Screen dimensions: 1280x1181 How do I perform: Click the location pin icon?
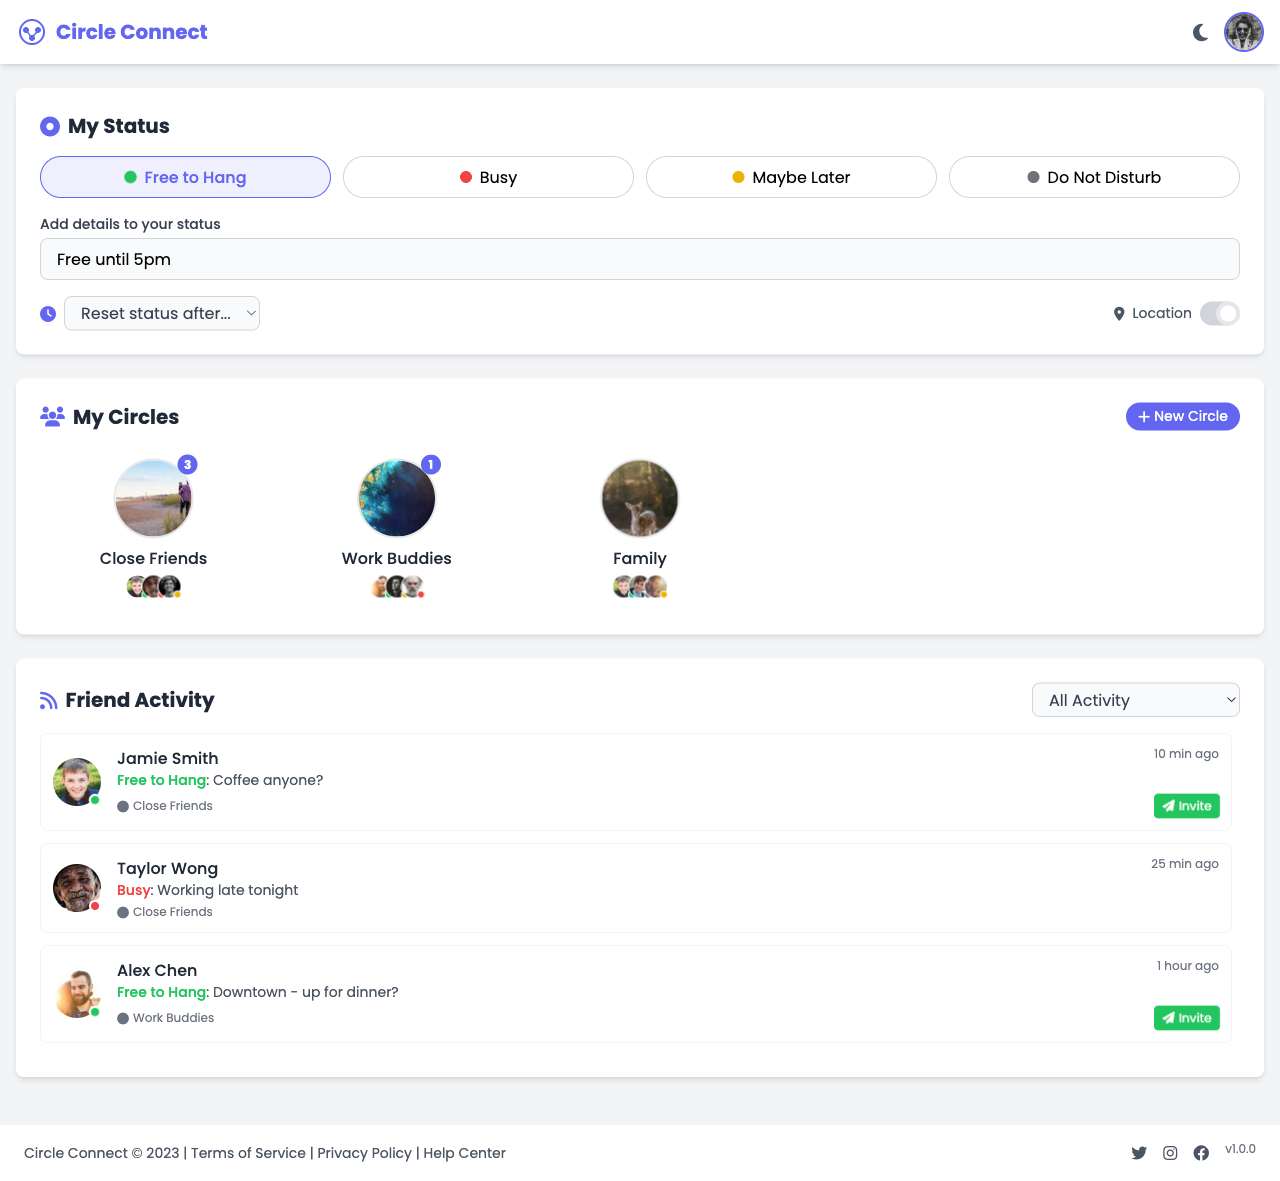[1119, 313]
